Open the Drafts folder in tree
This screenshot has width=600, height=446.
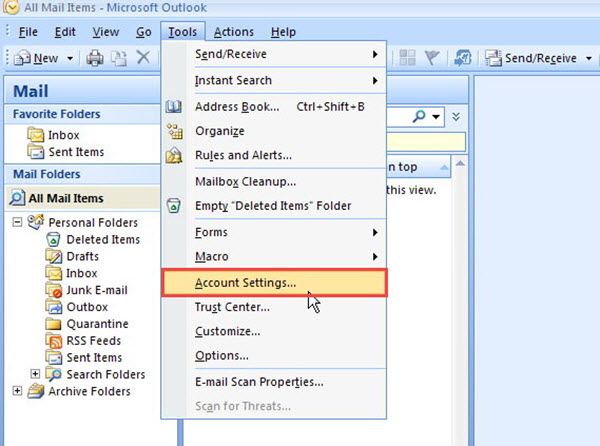pyautogui.click(x=82, y=256)
